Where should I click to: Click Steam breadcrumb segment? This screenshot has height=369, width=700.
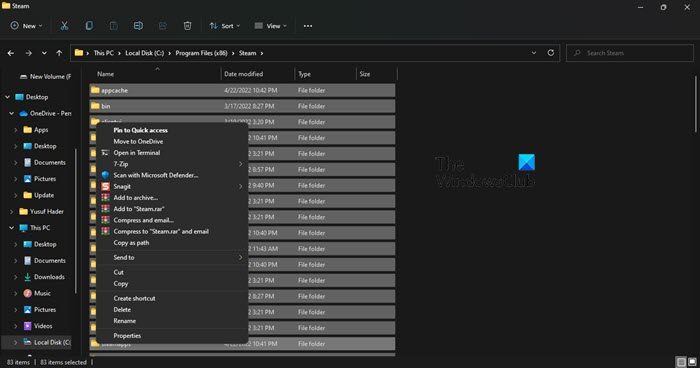tap(247, 53)
